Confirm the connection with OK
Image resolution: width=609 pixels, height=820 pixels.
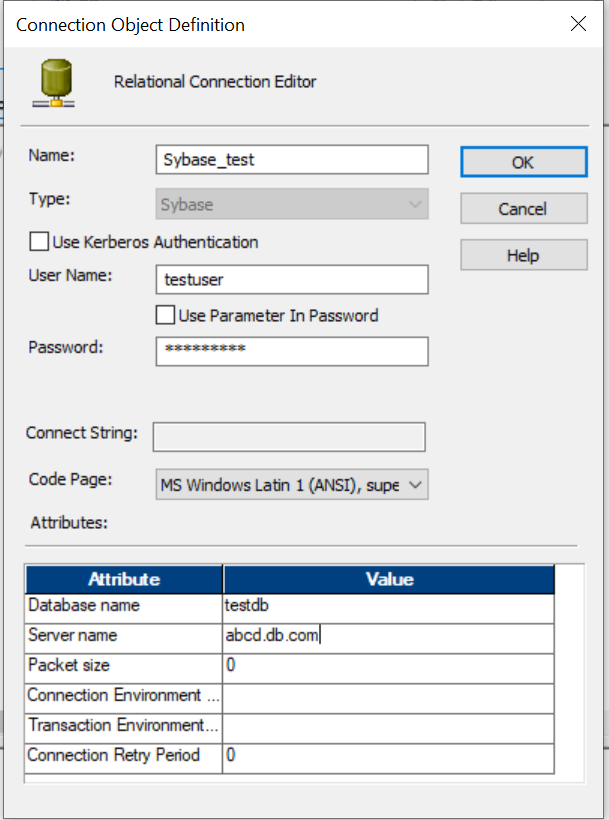(x=524, y=162)
